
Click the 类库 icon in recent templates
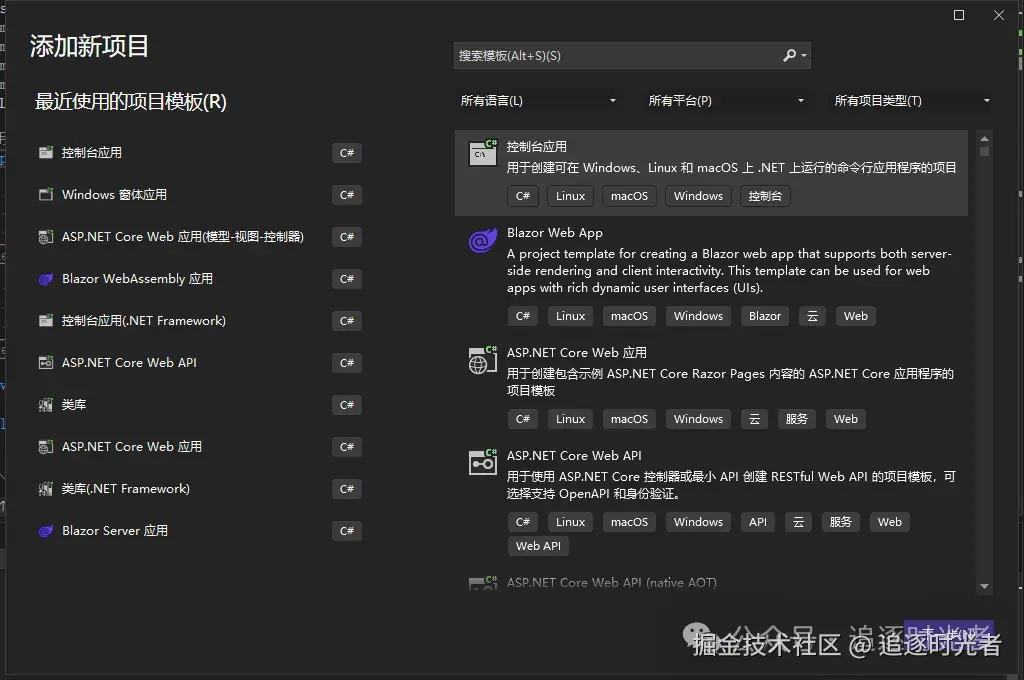pos(46,405)
